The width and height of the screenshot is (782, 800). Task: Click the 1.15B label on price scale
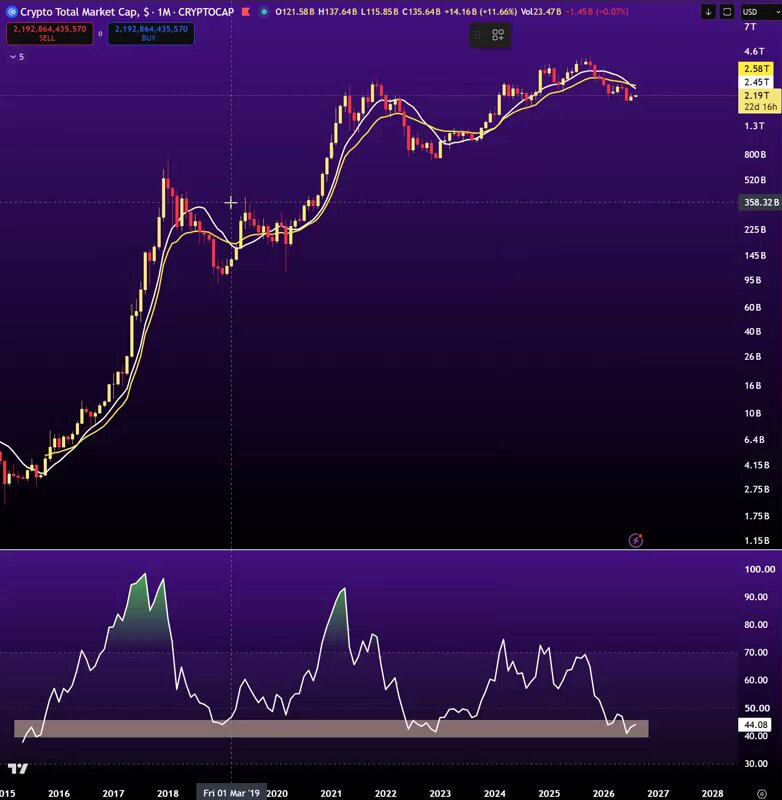click(756, 540)
